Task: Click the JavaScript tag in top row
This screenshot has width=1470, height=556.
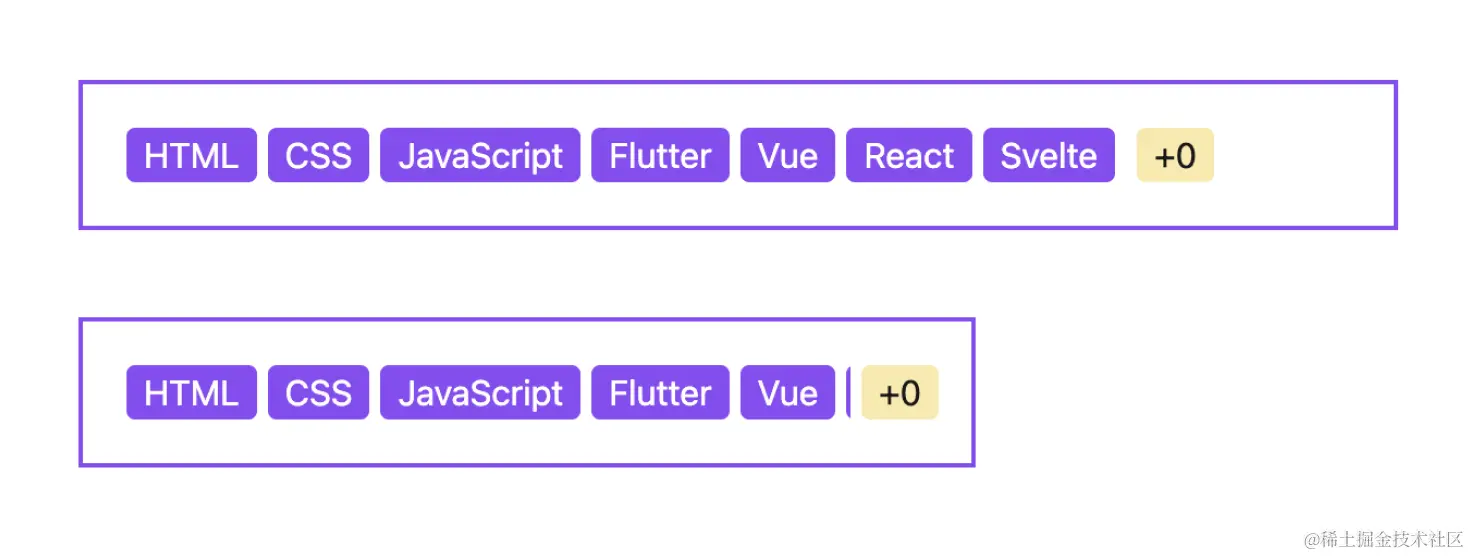Action: (x=480, y=155)
